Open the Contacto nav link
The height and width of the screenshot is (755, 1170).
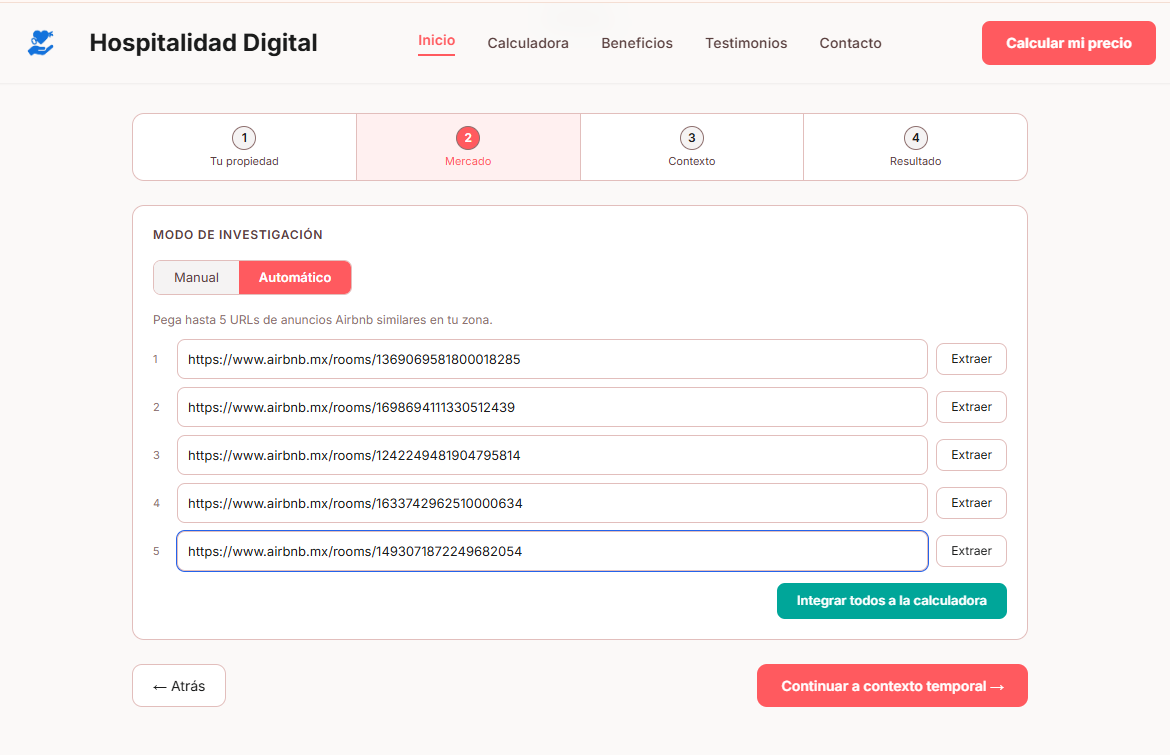[850, 43]
